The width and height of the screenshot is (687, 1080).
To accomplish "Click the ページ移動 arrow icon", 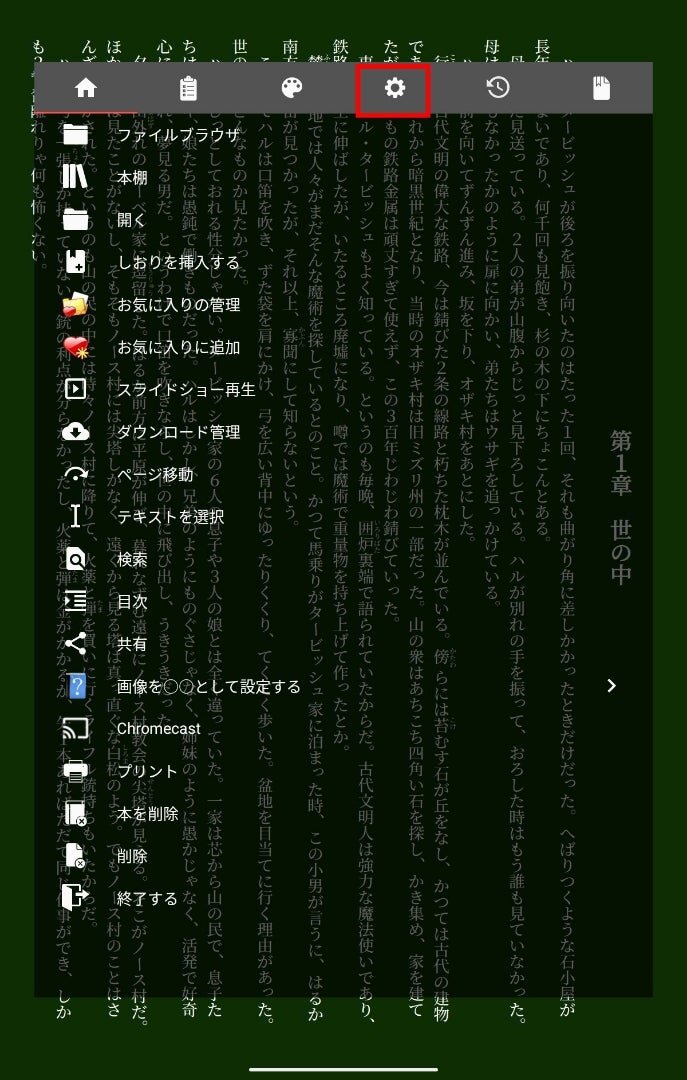I will [x=75, y=475].
